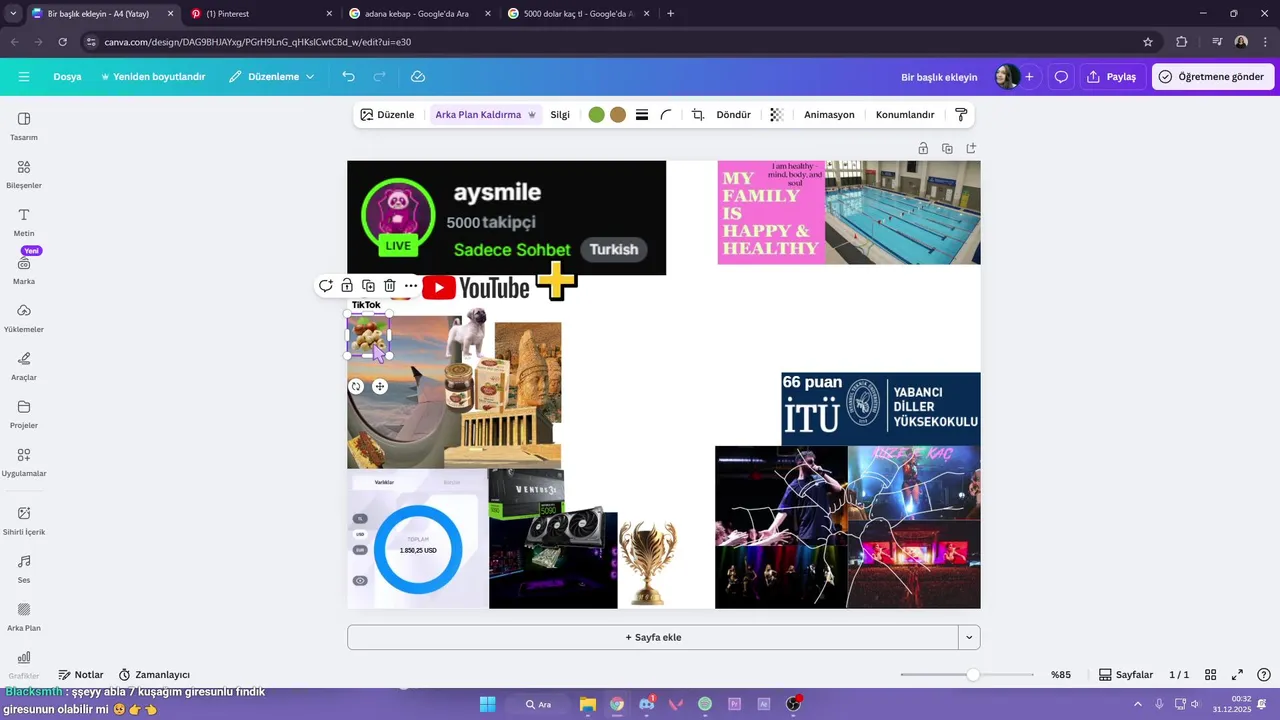Click the move handle below selection
Screen dimensions: 1280x720
coord(380,386)
